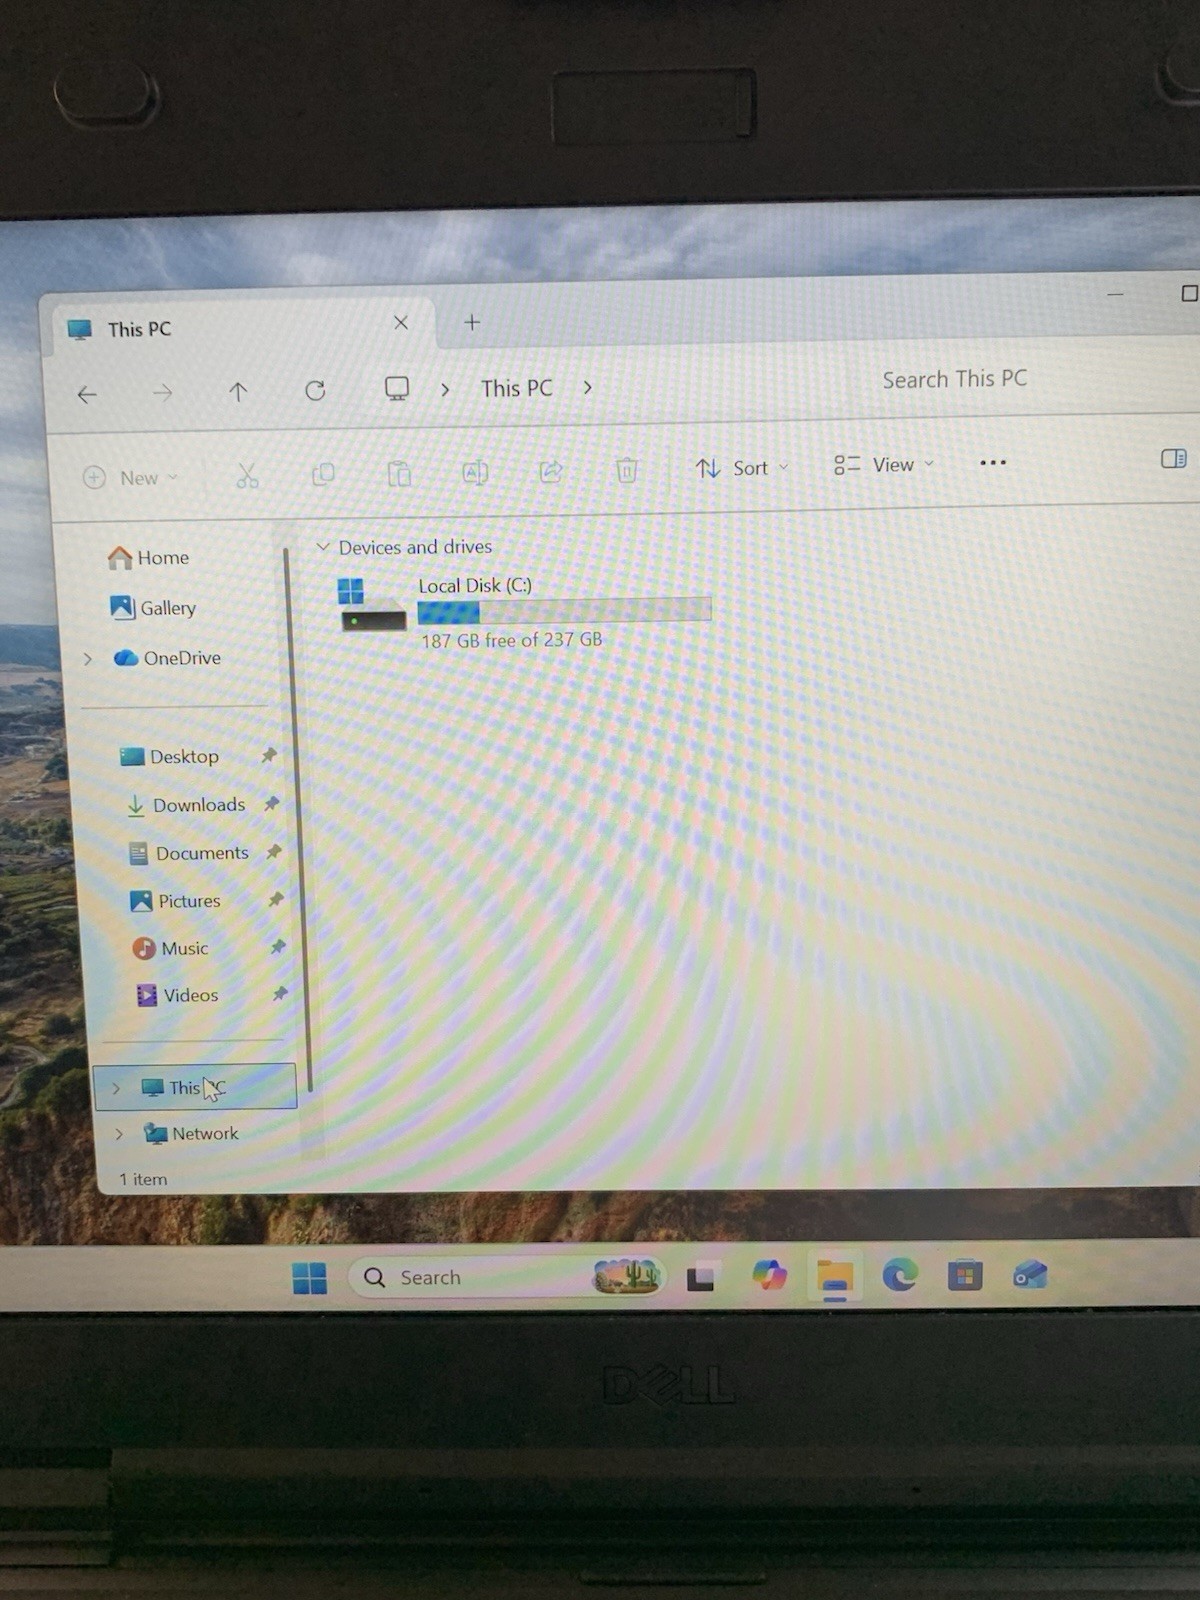Select Network in navigation pane
1200x1600 pixels.
191,1134
